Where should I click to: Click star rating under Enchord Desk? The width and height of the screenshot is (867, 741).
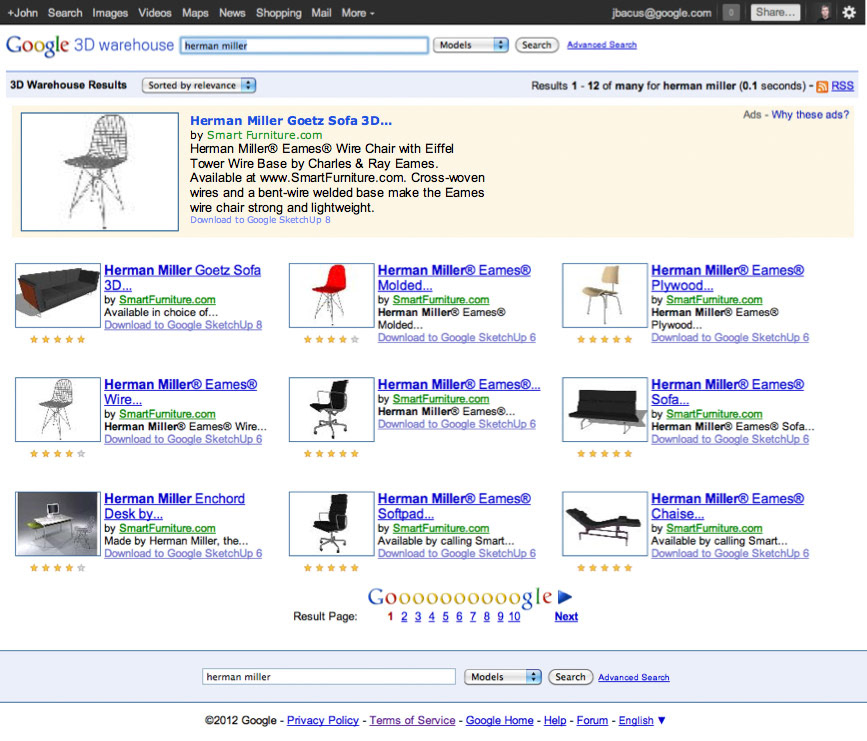(58, 568)
